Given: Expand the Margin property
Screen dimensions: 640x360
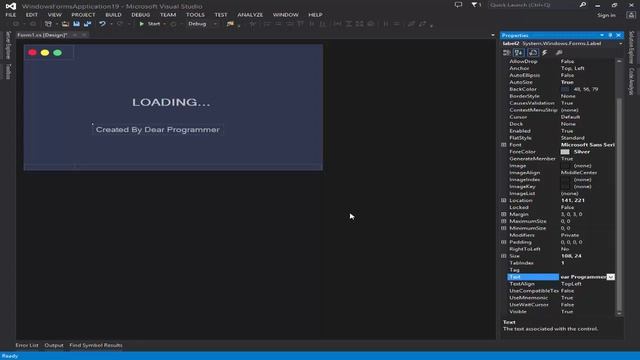Looking at the screenshot, I should pos(504,214).
